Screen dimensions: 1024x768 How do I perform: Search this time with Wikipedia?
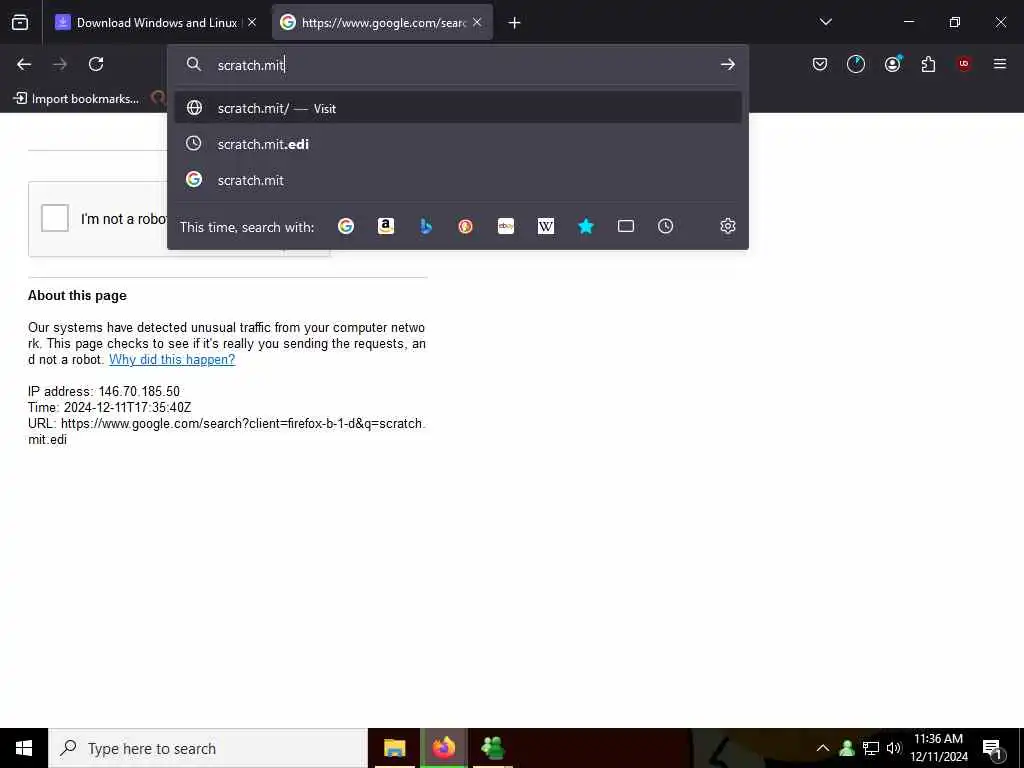(x=546, y=226)
